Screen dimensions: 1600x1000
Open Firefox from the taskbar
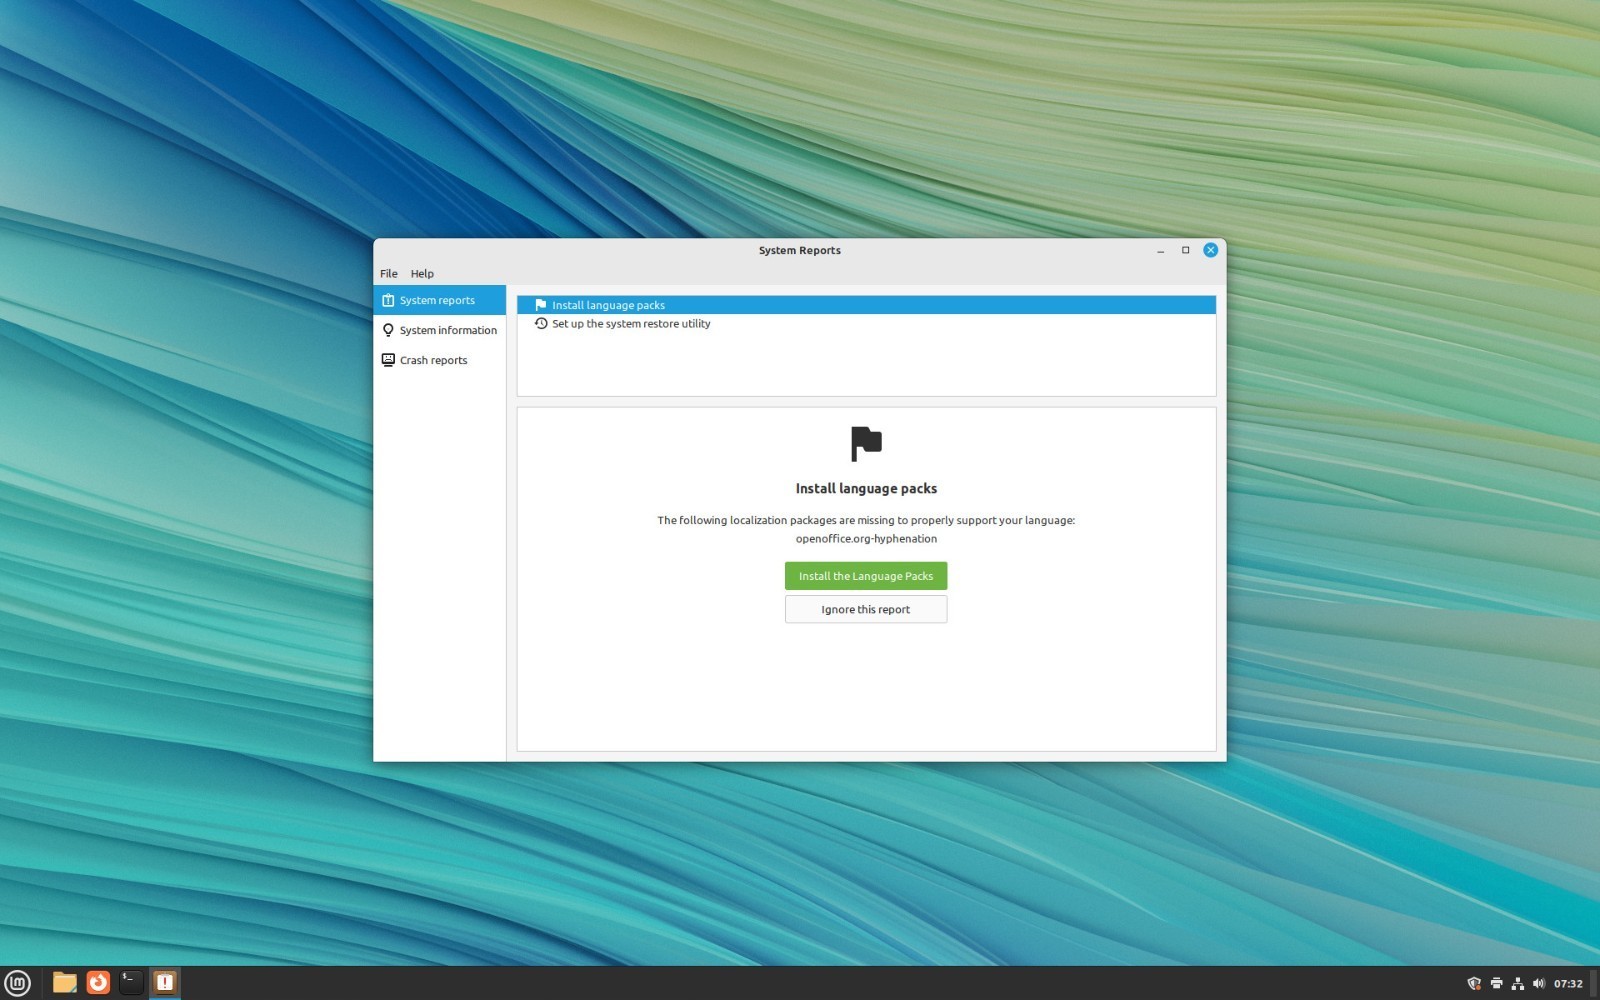98,983
